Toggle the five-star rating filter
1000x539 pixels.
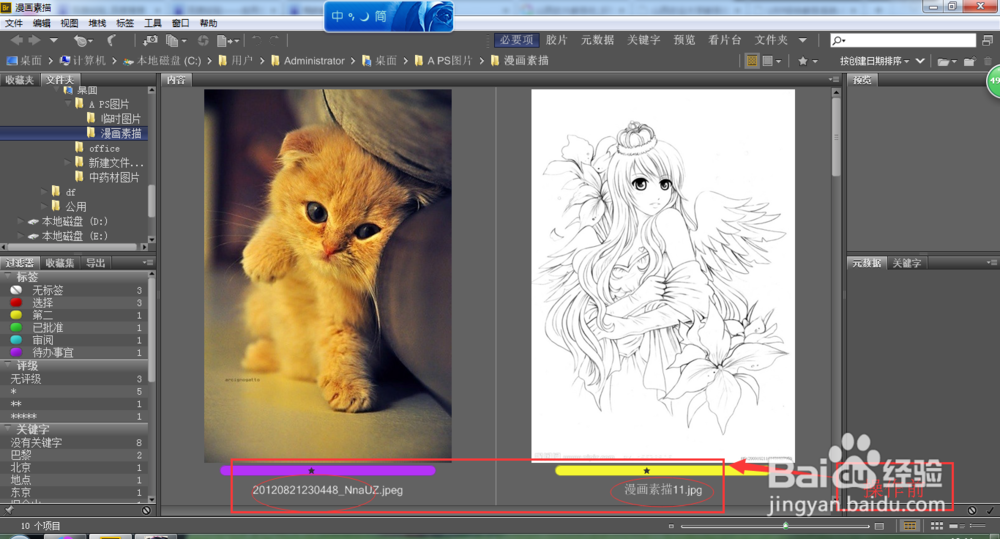click(74, 416)
